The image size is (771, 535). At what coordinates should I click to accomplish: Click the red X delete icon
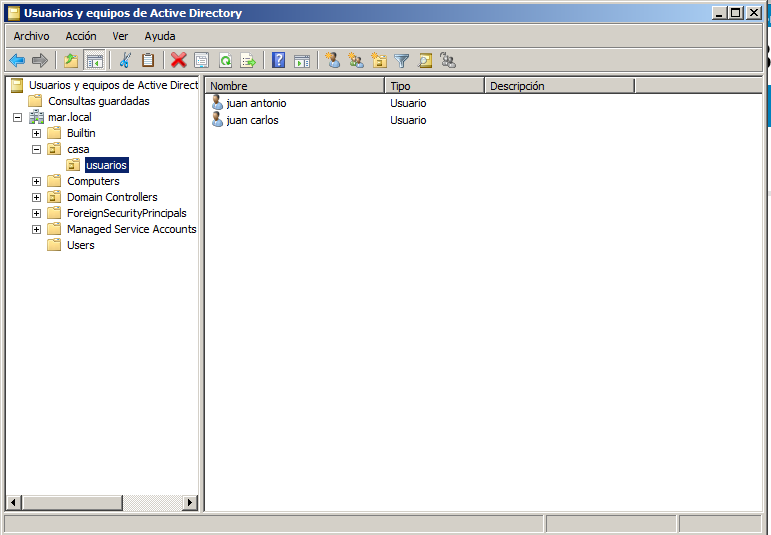pos(178,61)
